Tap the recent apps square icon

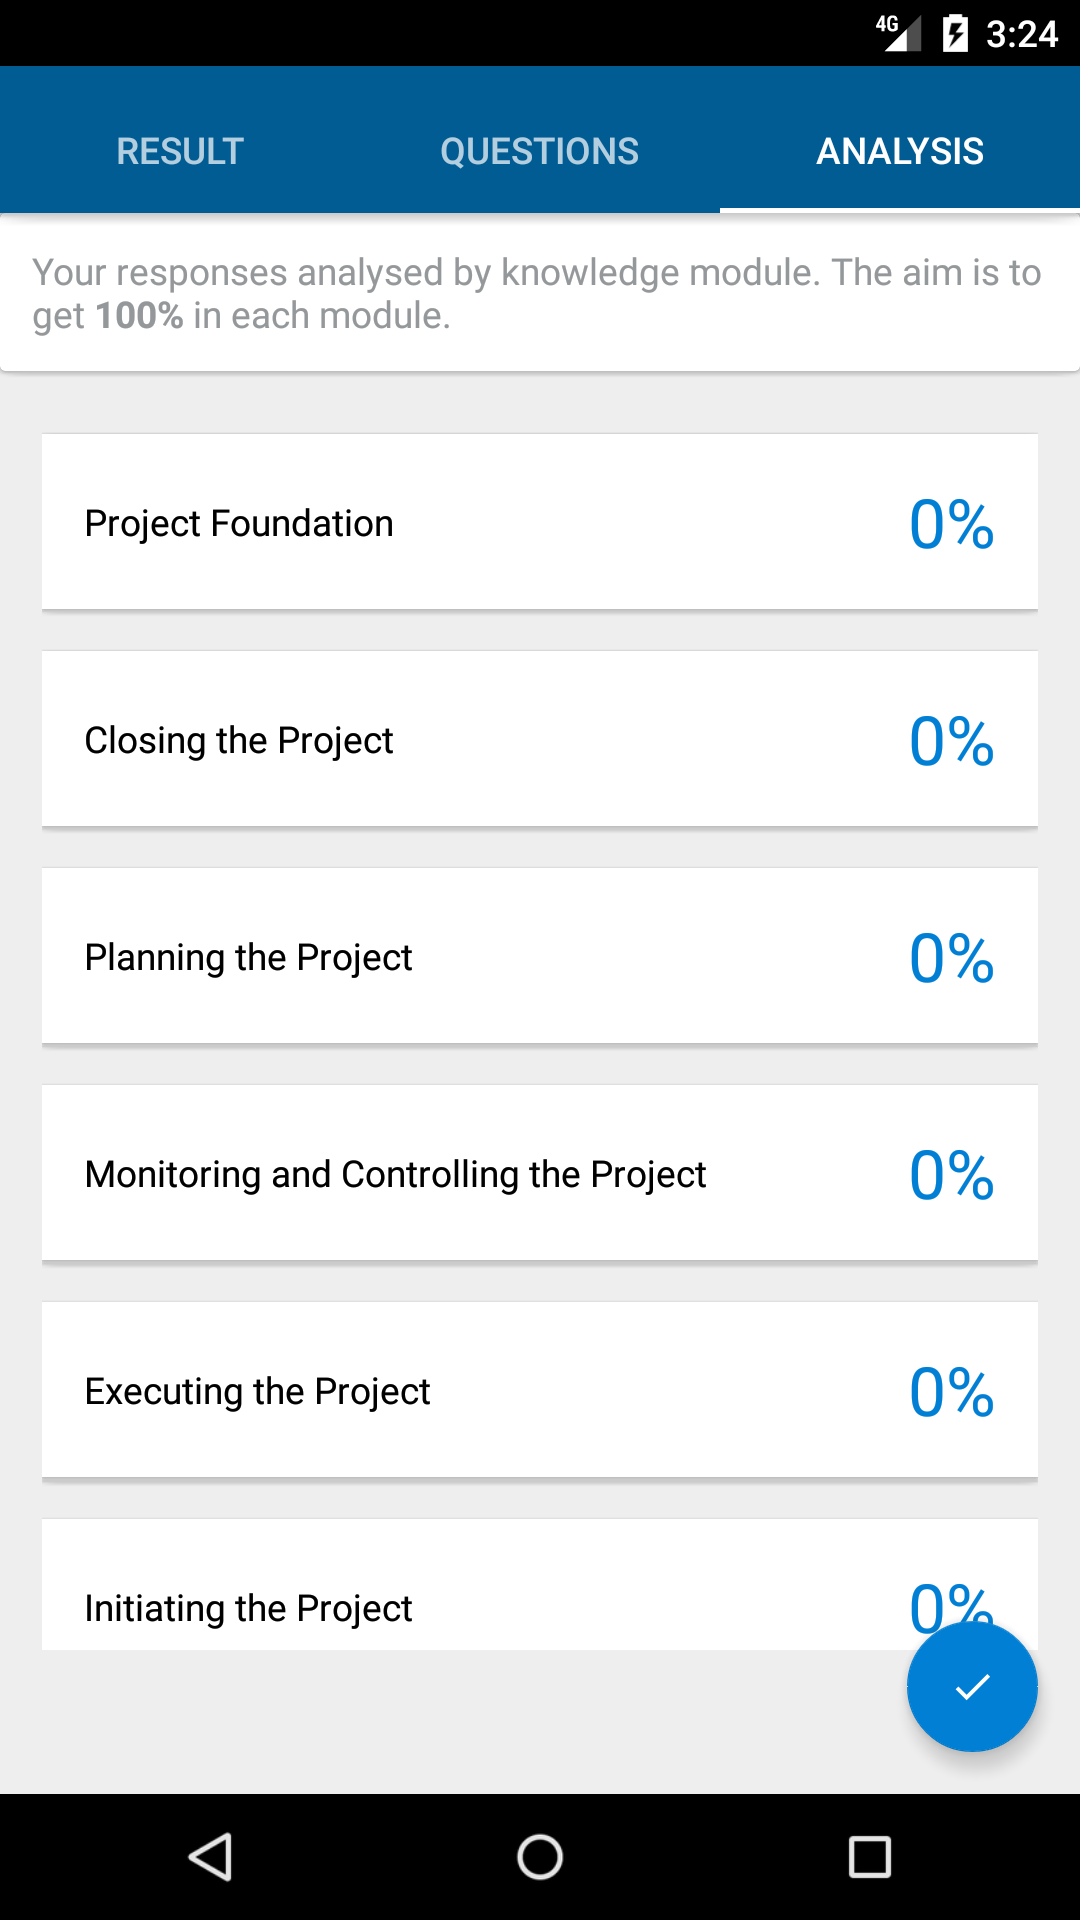tap(870, 1857)
